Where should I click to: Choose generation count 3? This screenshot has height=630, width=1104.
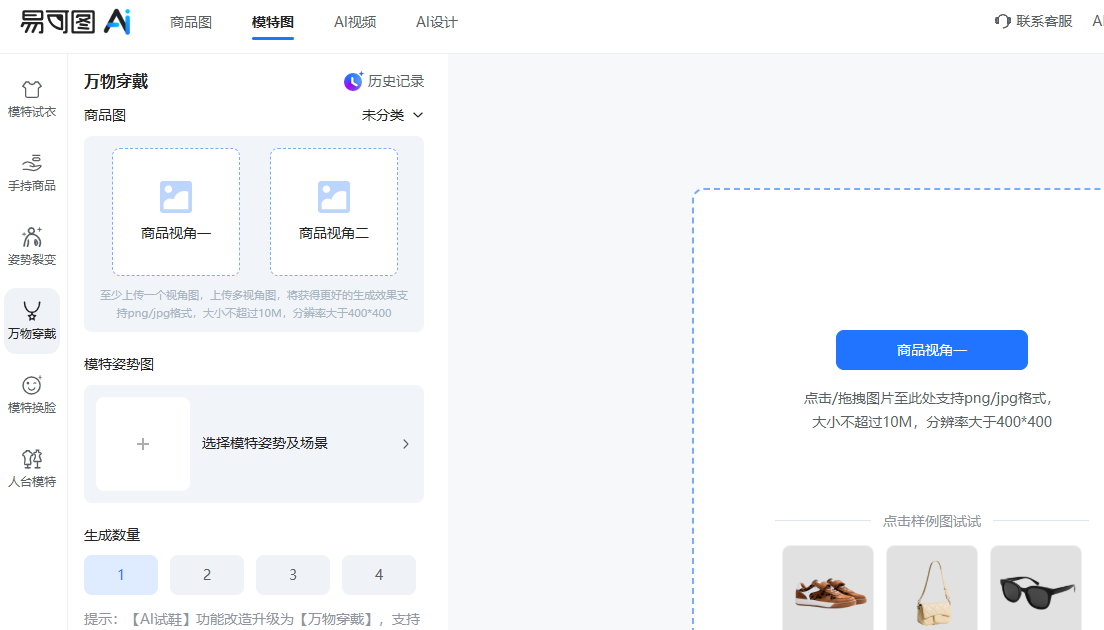[293, 575]
